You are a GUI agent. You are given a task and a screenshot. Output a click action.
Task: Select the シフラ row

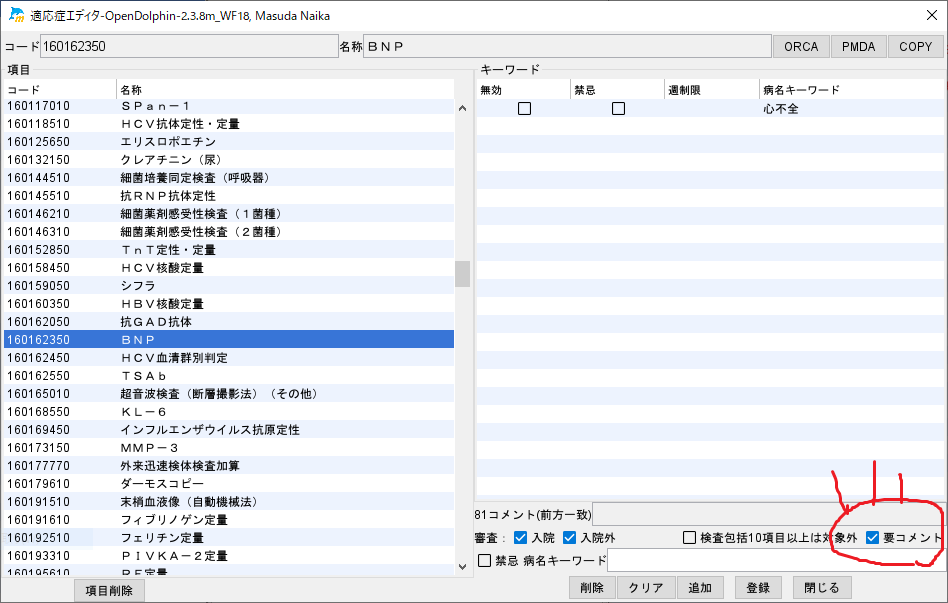[x=229, y=285]
